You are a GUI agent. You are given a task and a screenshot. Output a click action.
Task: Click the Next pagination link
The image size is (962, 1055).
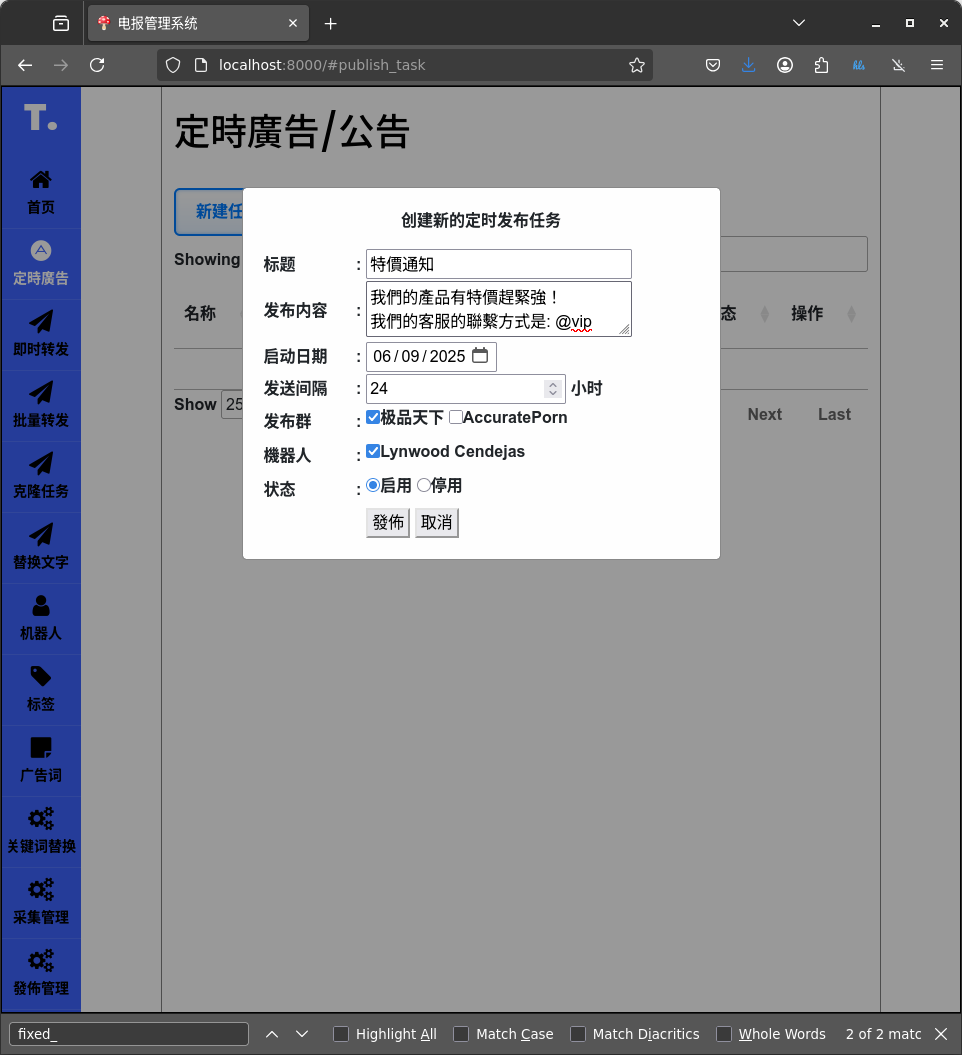coord(764,414)
